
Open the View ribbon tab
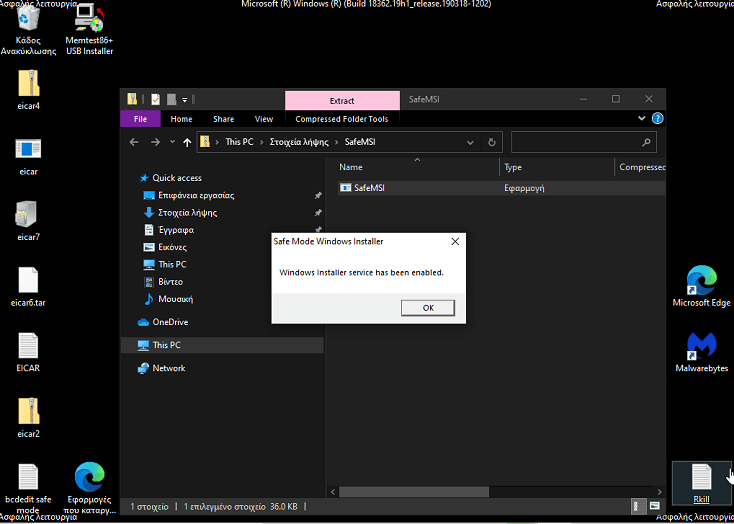tap(264, 119)
